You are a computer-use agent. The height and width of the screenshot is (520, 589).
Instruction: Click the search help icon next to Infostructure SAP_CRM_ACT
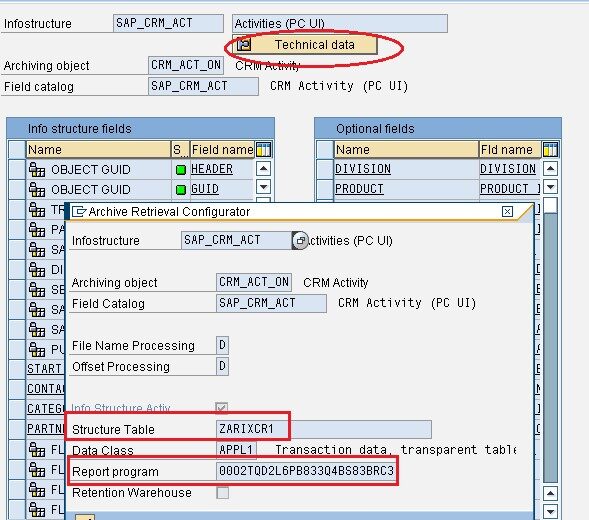[x=300, y=240]
